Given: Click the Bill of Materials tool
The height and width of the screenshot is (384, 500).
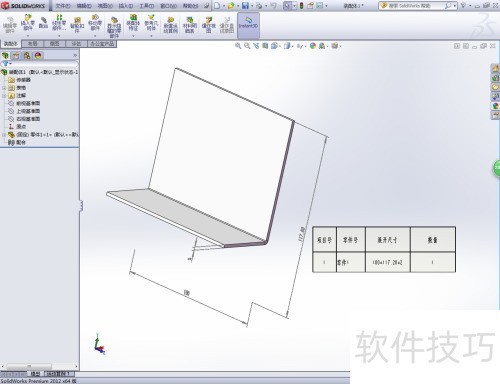Looking at the screenshot, I should 189,25.
